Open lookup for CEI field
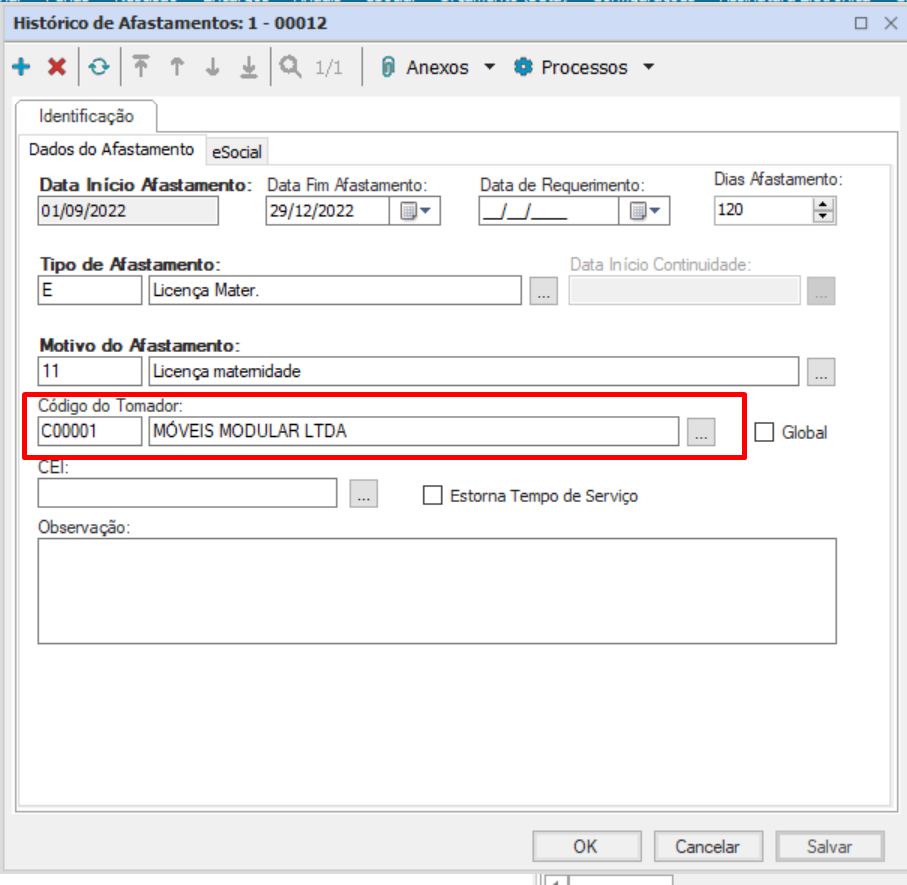Screen dimensions: 907x885 pos(363,493)
